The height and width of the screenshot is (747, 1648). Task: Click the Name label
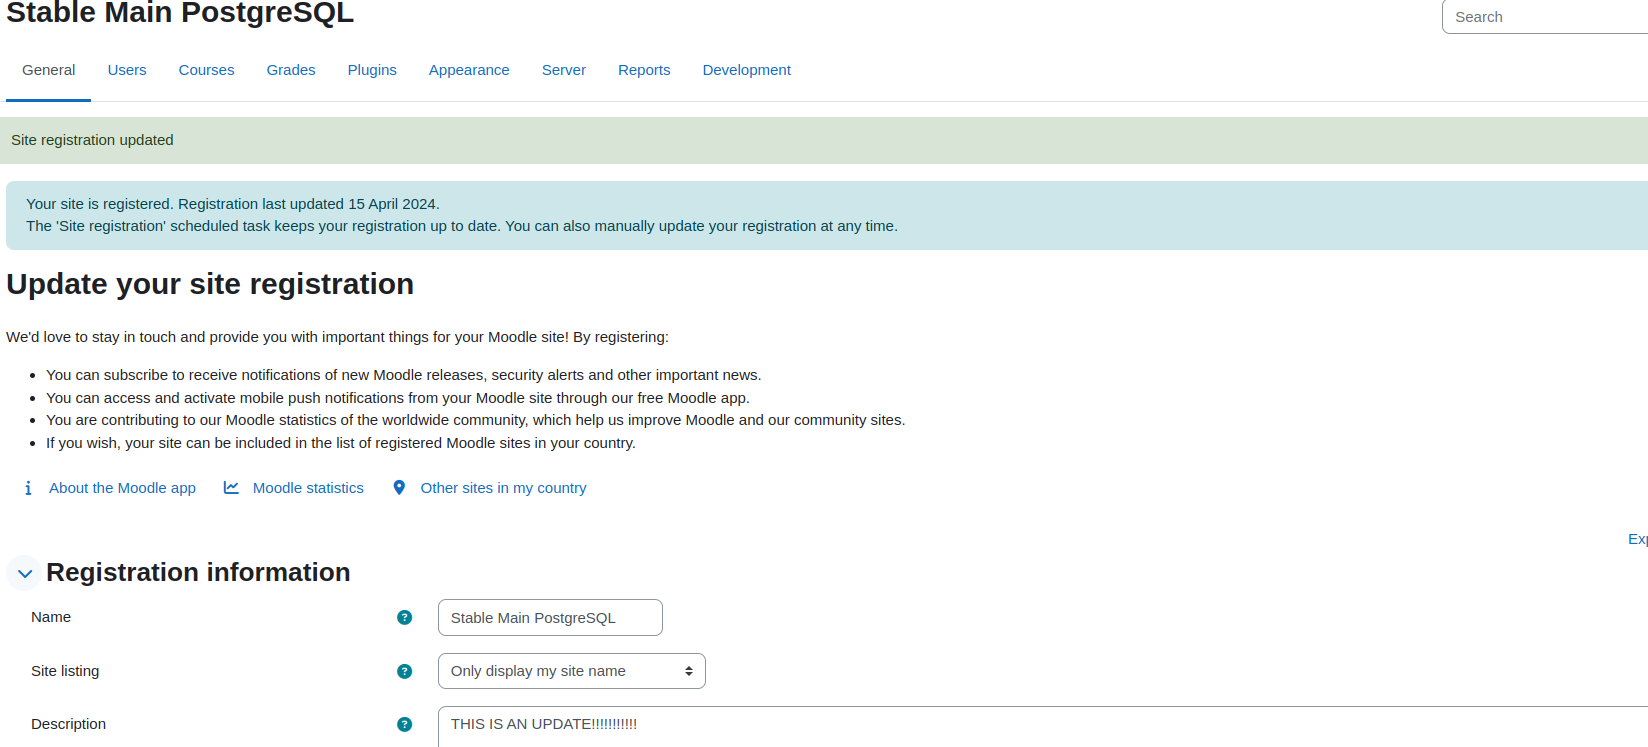pyautogui.click(x=51, y=617)
